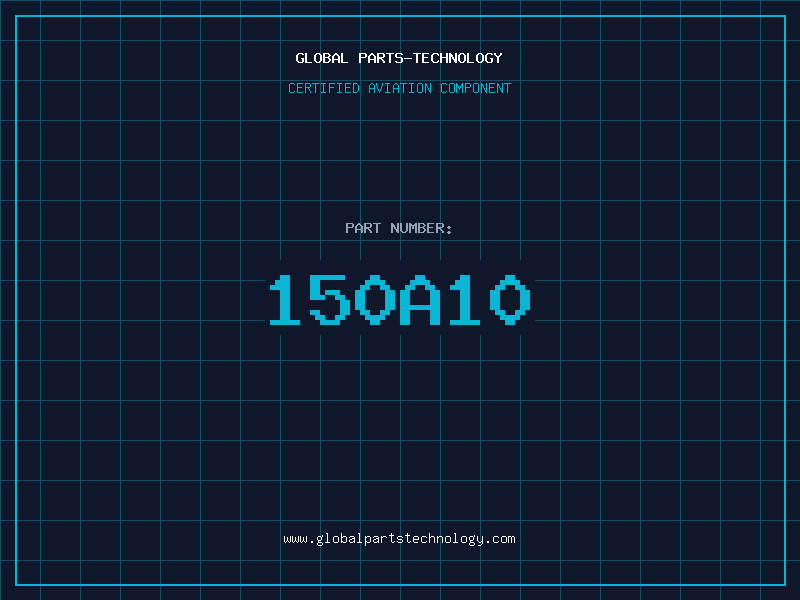
Task: Click the www prefix of the URL
Action: point(295,539)
